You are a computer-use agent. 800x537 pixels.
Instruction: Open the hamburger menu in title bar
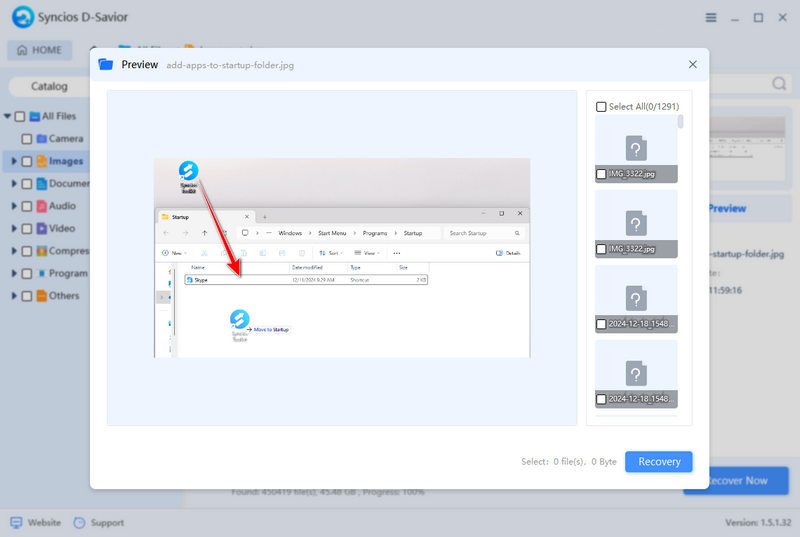click(711, 18)
